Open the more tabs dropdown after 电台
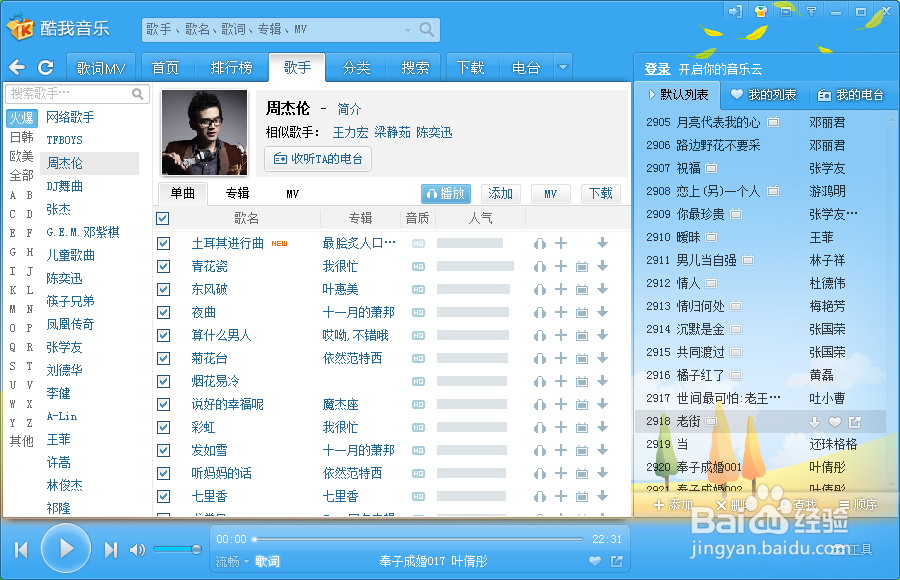 click(x=563, y=67)
